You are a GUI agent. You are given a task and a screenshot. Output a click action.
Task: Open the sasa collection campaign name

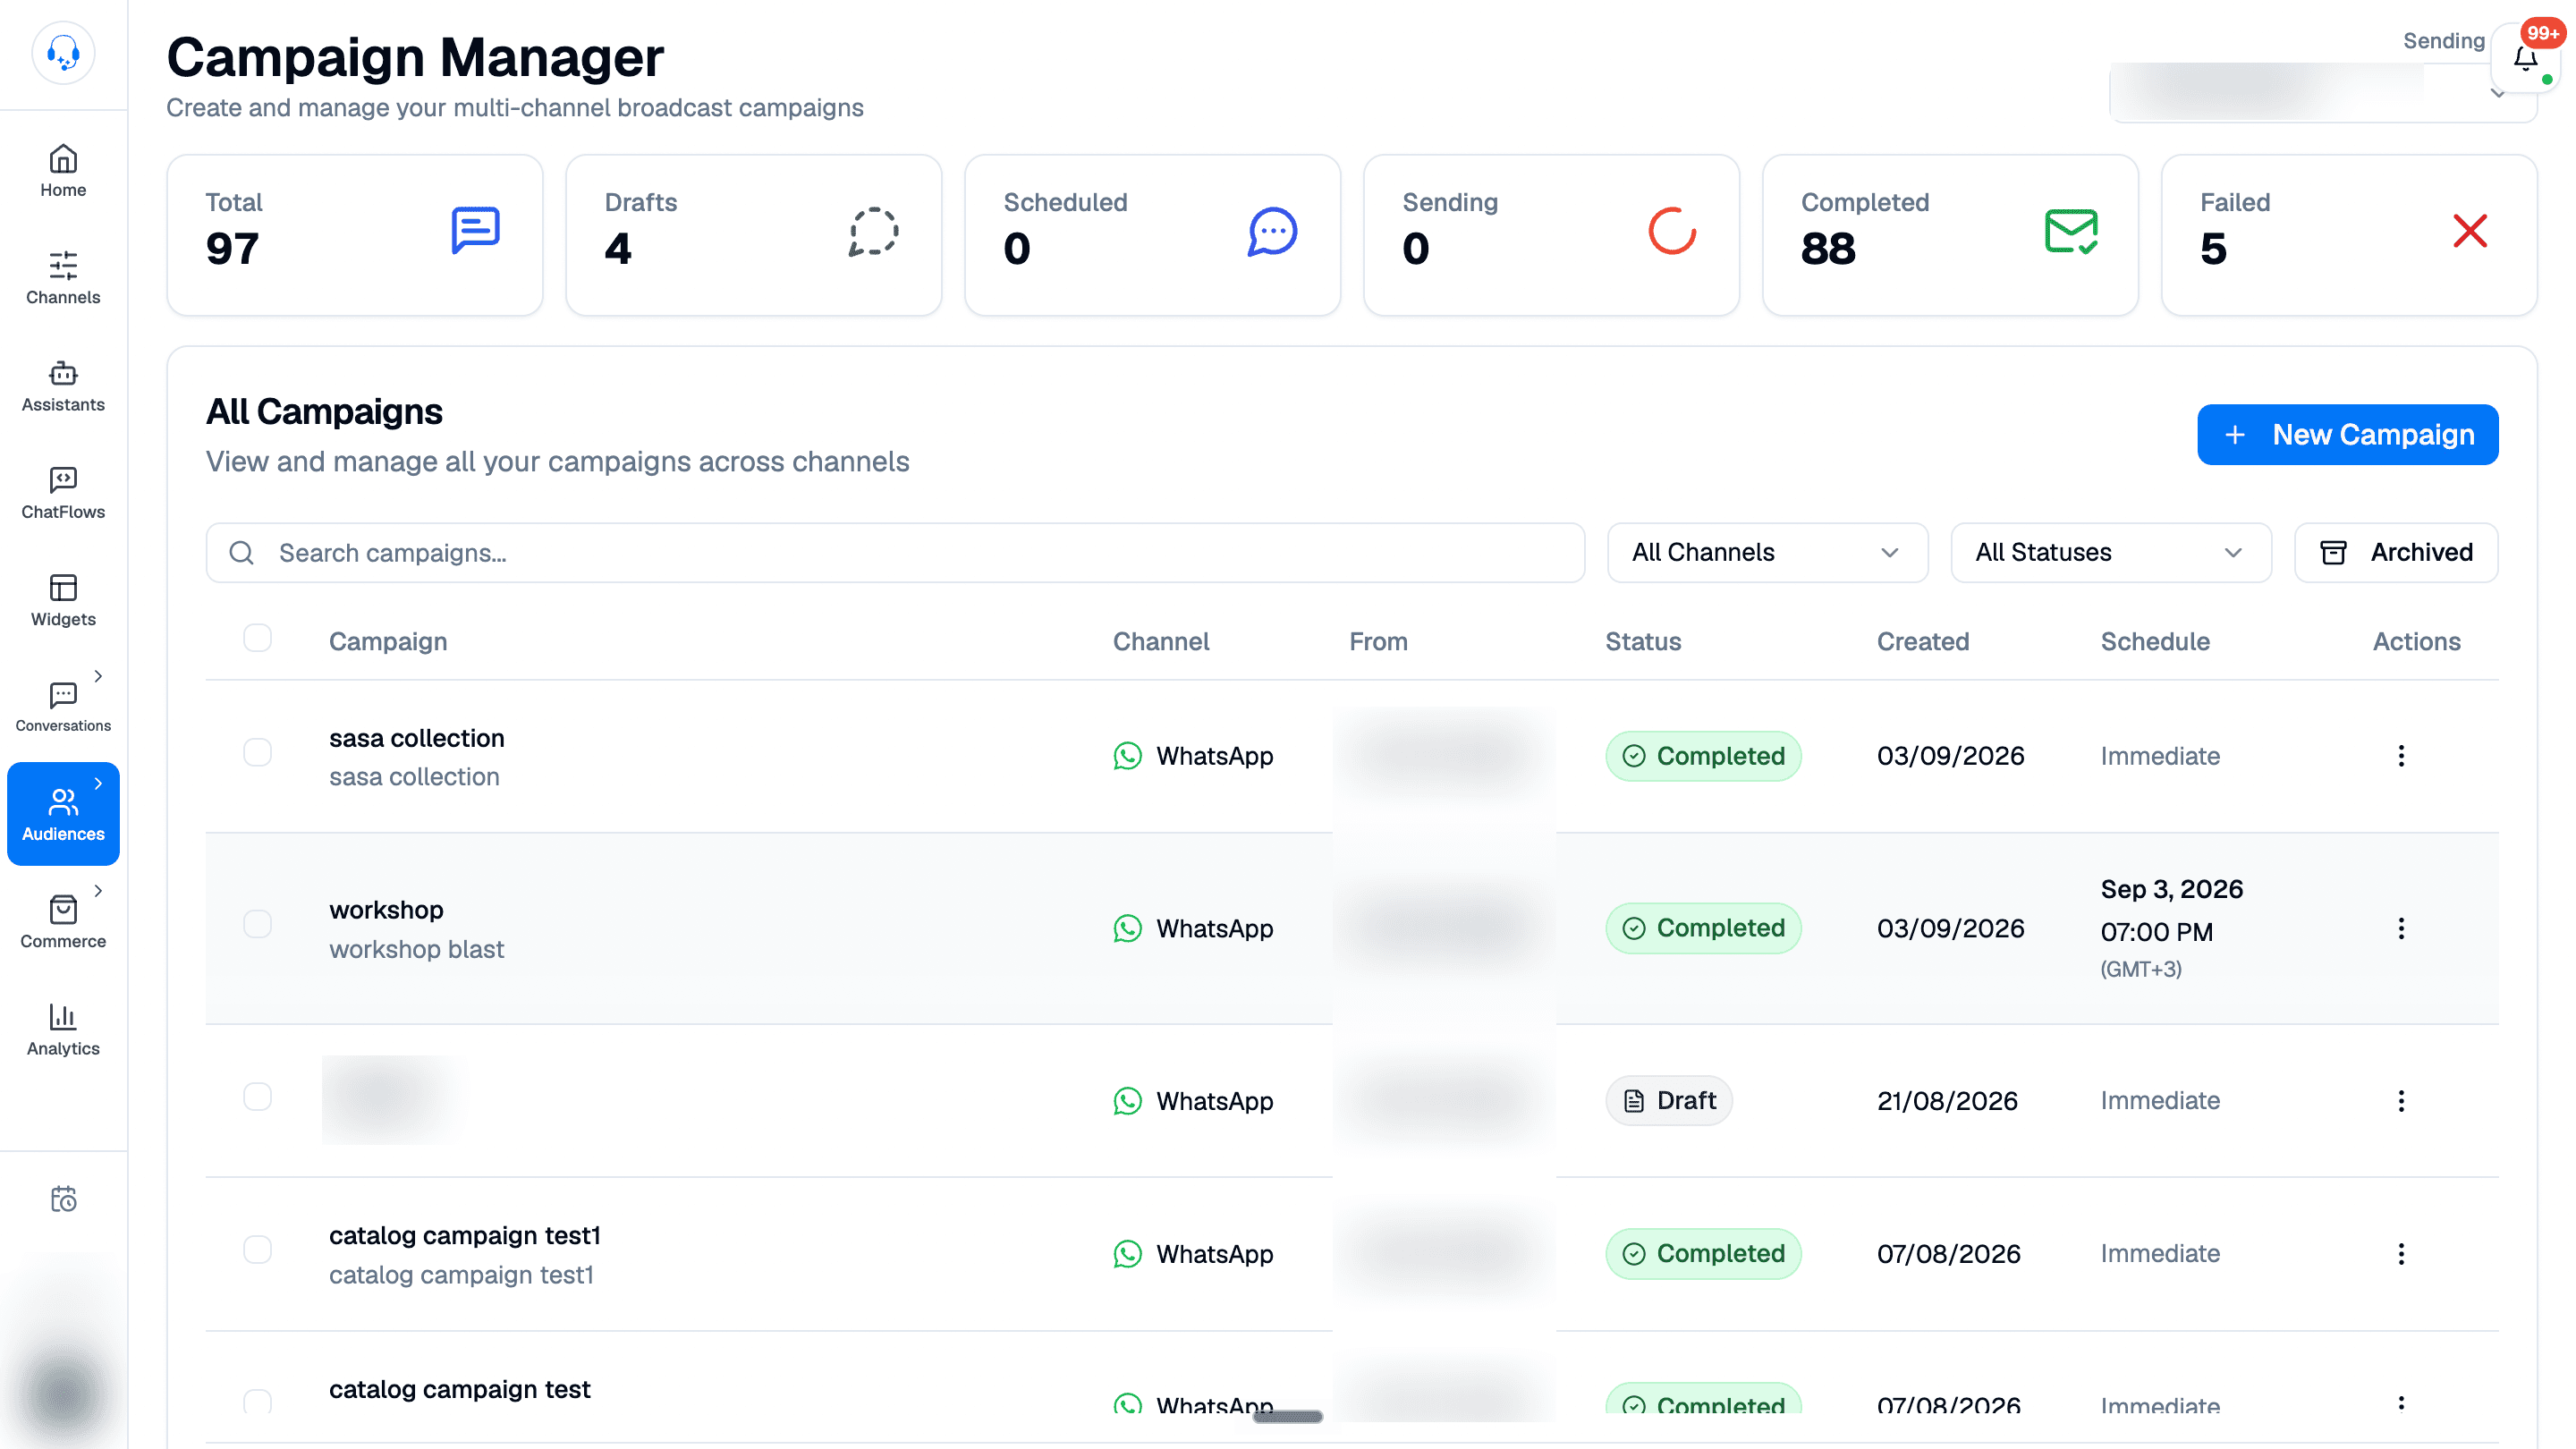(416, 737)
